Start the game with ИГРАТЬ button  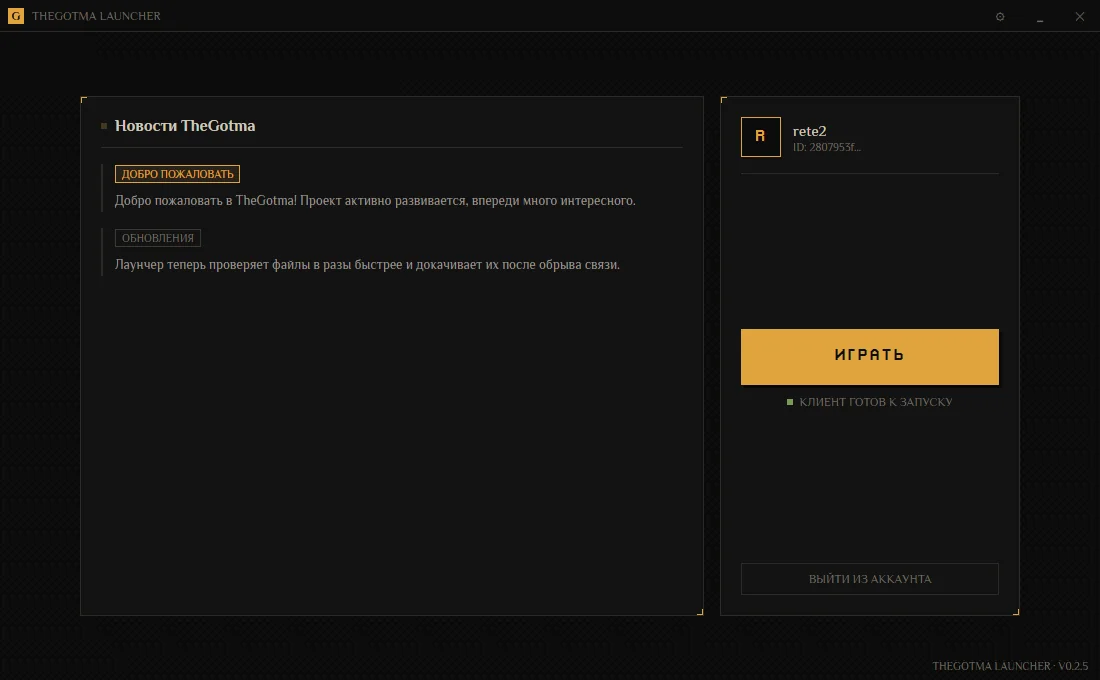point(869,356)
